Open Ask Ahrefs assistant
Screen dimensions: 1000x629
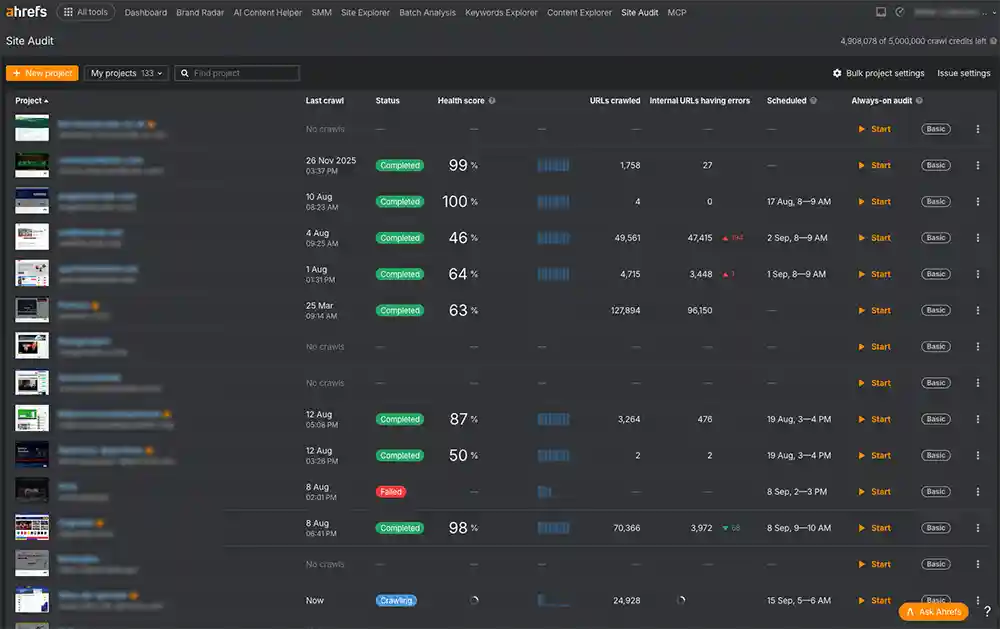click(933, 612)
